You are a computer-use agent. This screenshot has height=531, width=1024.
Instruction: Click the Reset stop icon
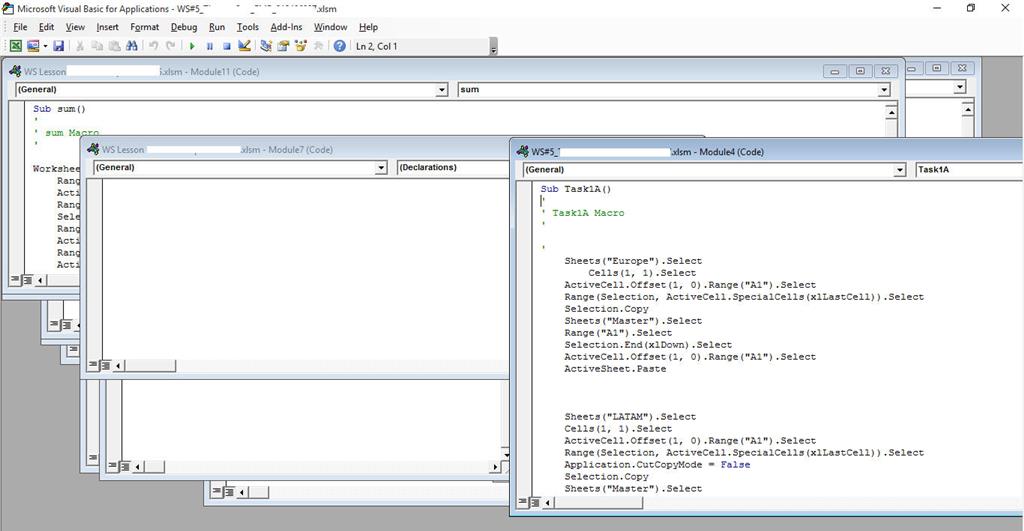click(227, 46)
